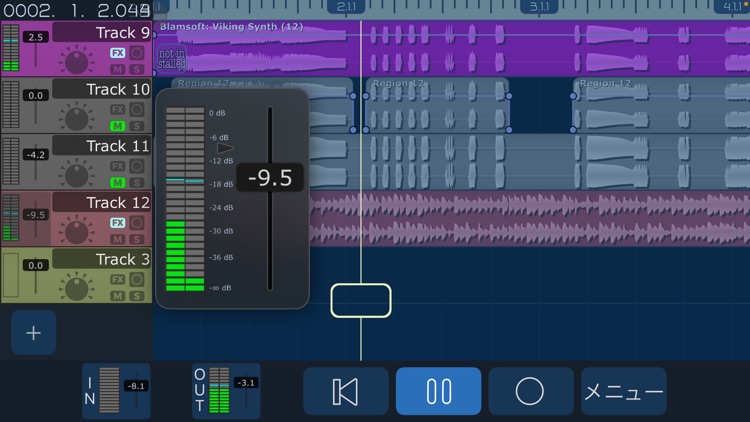
Task: Open Track 9 volume value 2.5
Action: [36, 37]
